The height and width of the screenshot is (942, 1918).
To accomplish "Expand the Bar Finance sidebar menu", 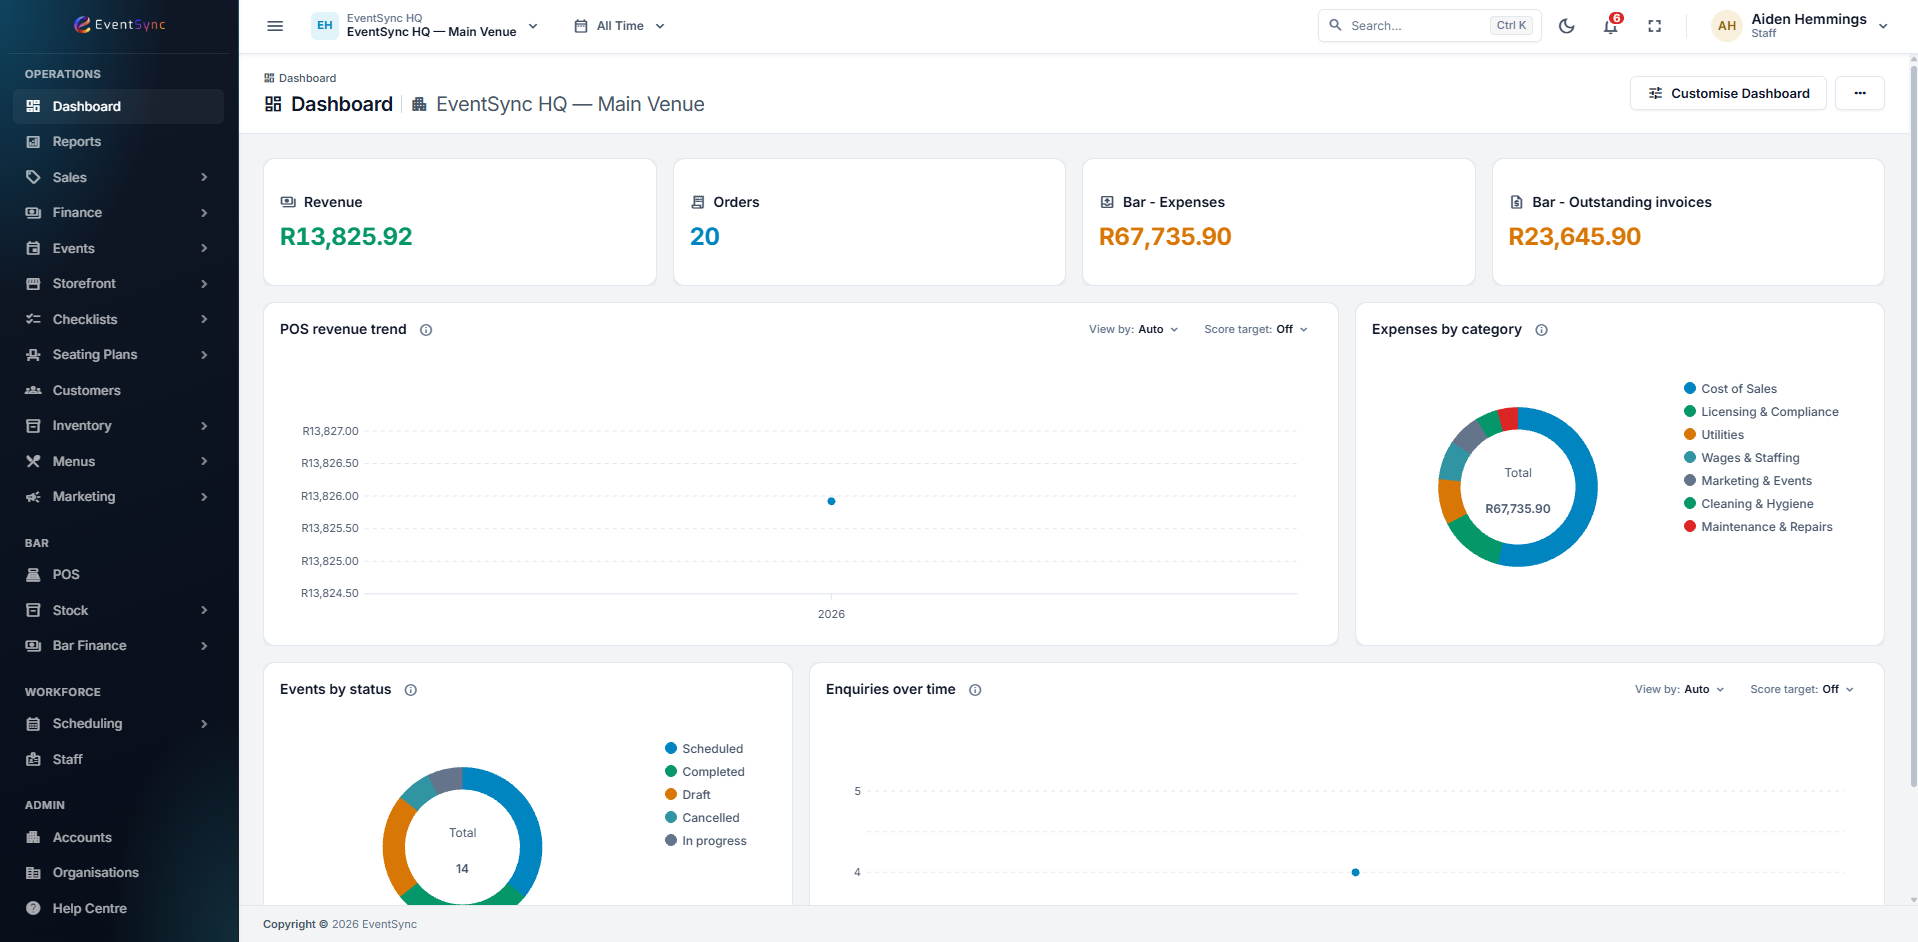I will [x=118, y=646].
